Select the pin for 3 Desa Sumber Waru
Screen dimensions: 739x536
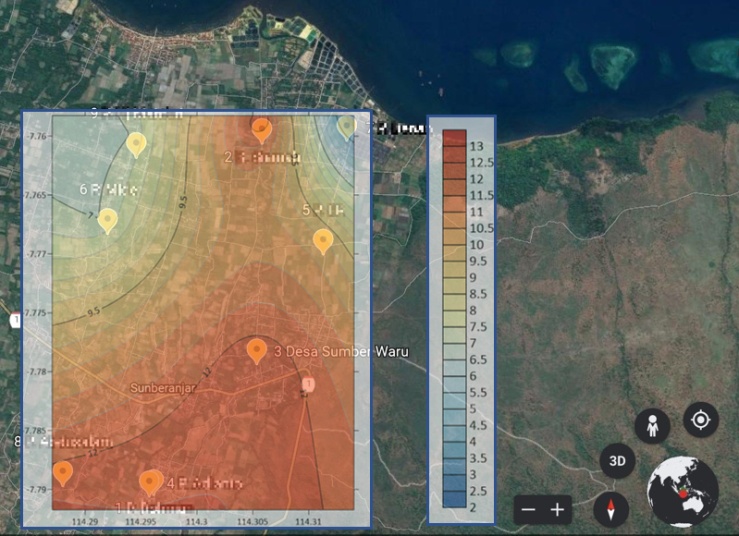point(257,350)
